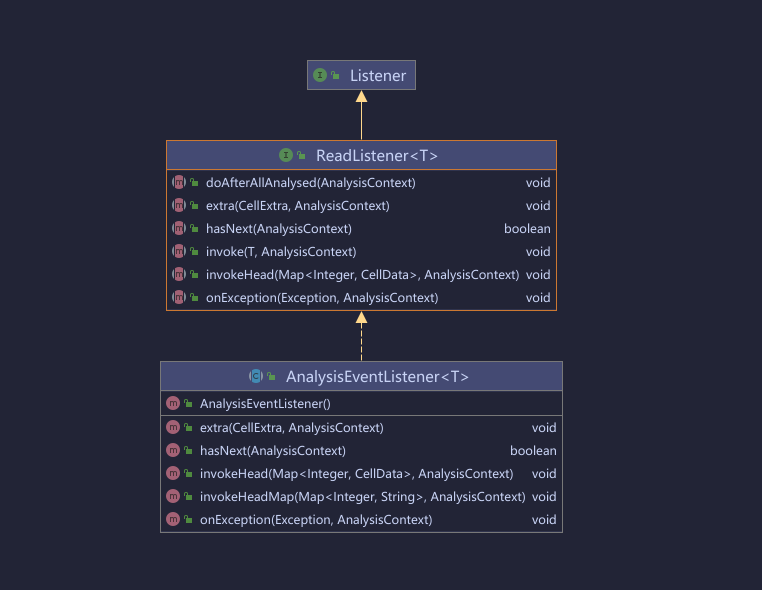This screenshot has height=590, width=762.
Task: Select the doAfterAllAnalysed(AnalysisContext) method row
Action: [310, 183]
